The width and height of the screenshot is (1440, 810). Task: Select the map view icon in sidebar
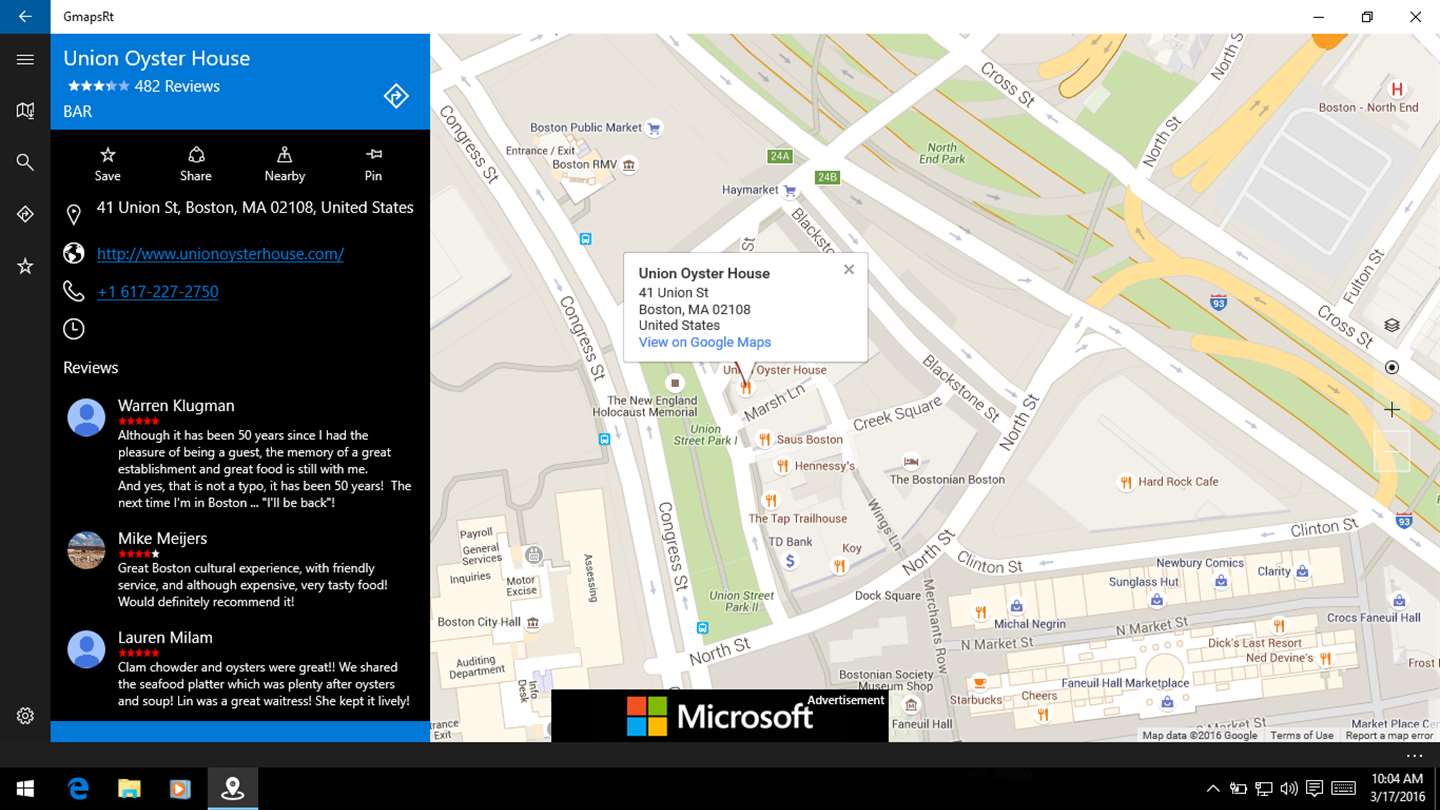point(25,111)
